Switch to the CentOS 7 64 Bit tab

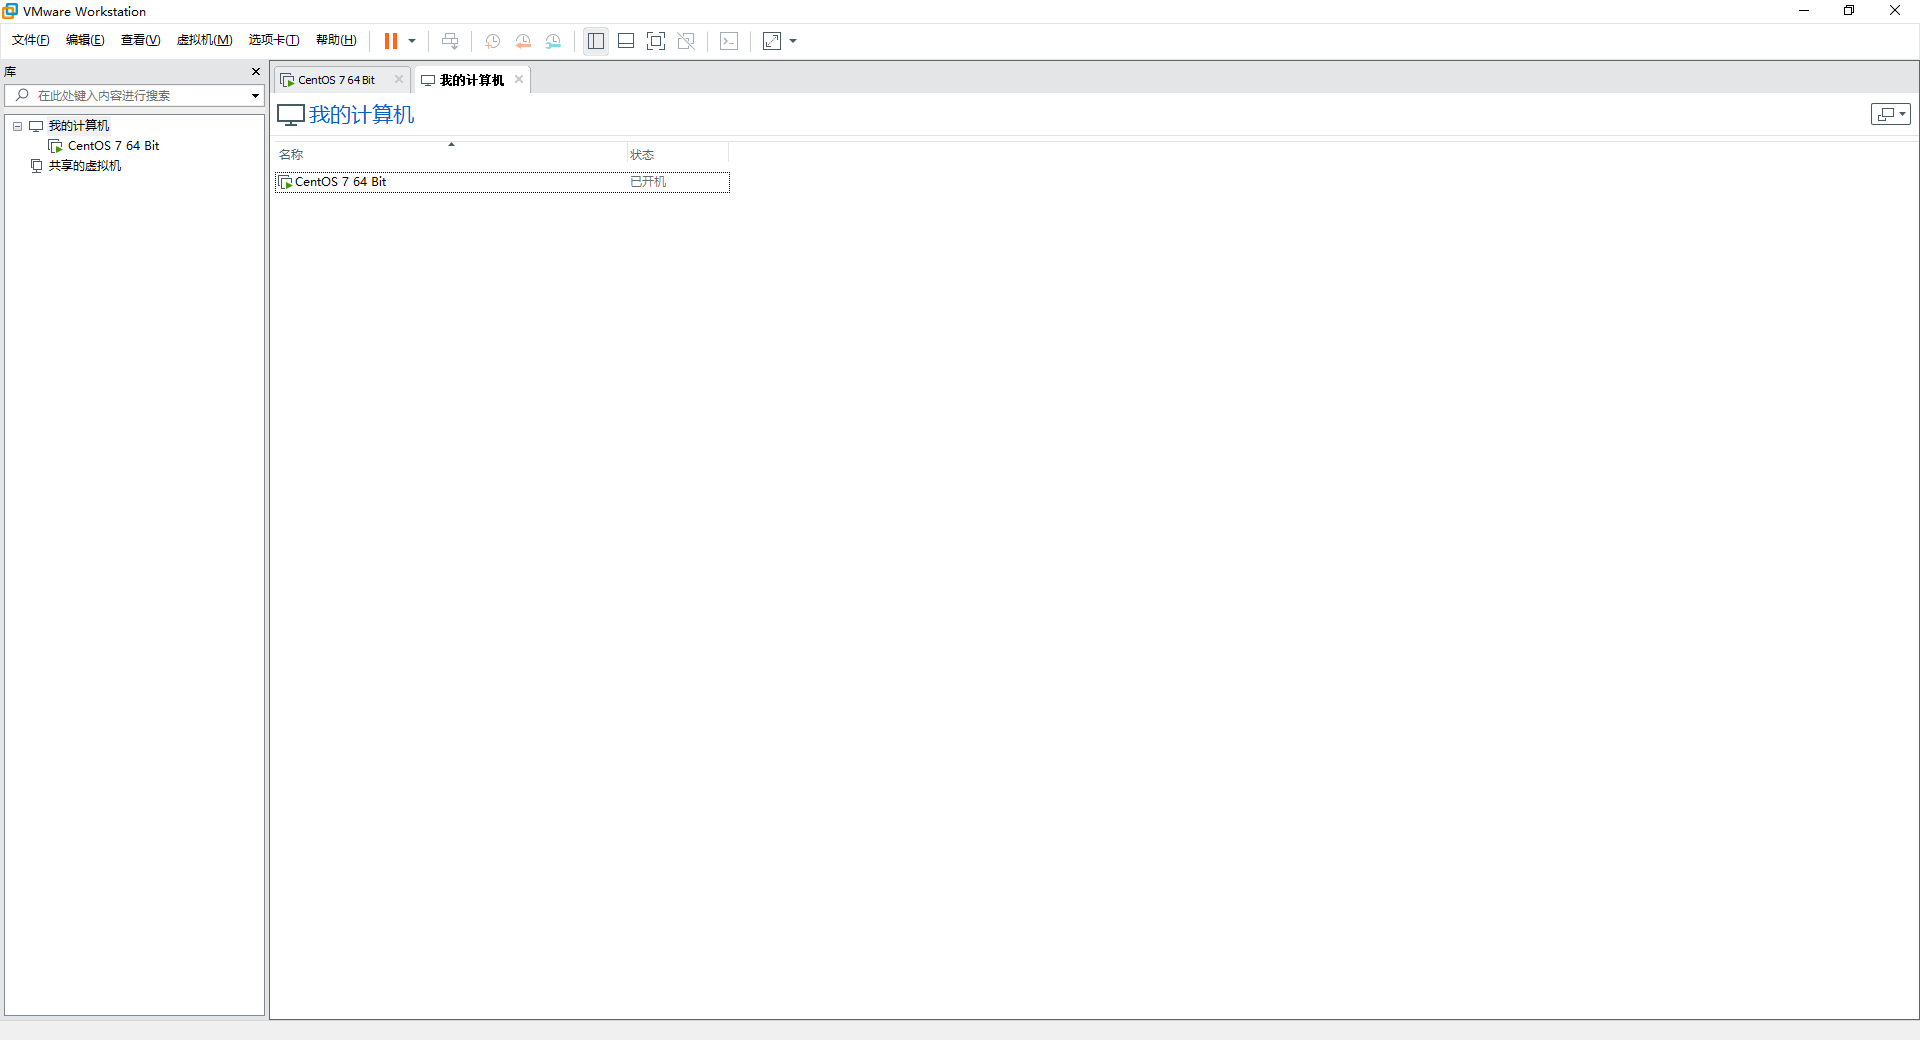pyautogui.click(x=336, y=80)
